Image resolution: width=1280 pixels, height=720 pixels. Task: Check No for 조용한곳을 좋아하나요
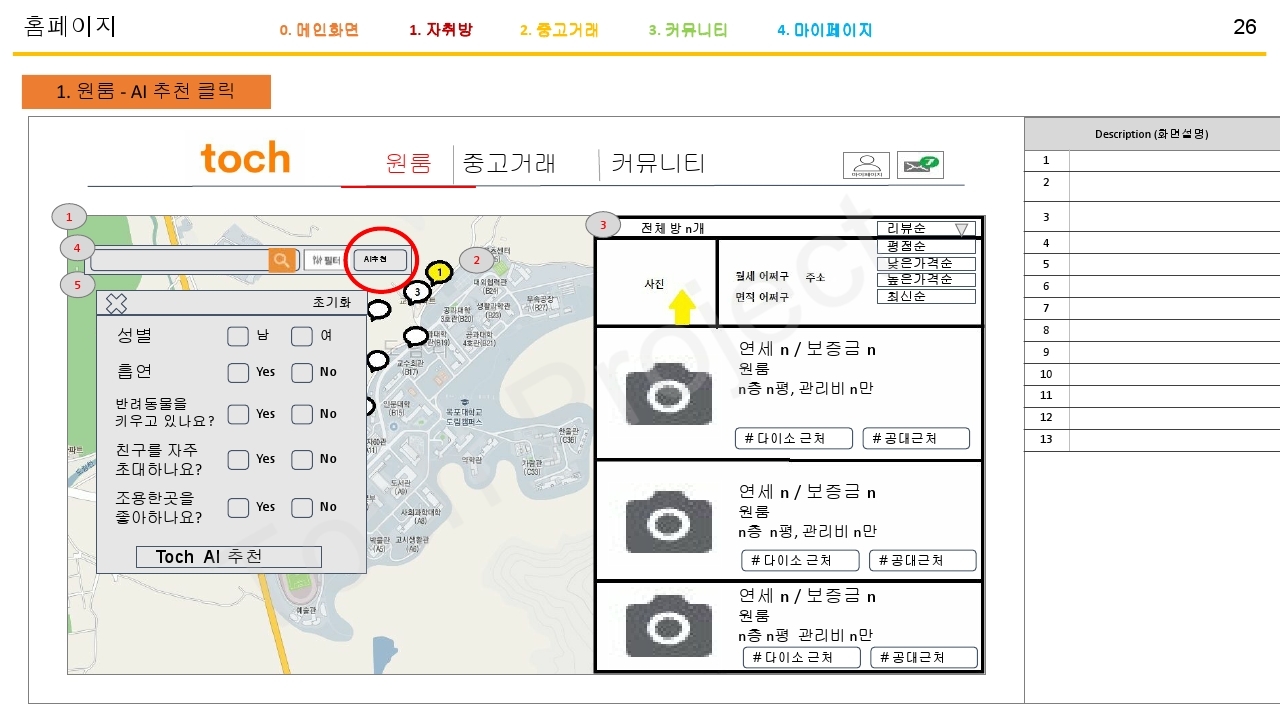coord(302,508)
